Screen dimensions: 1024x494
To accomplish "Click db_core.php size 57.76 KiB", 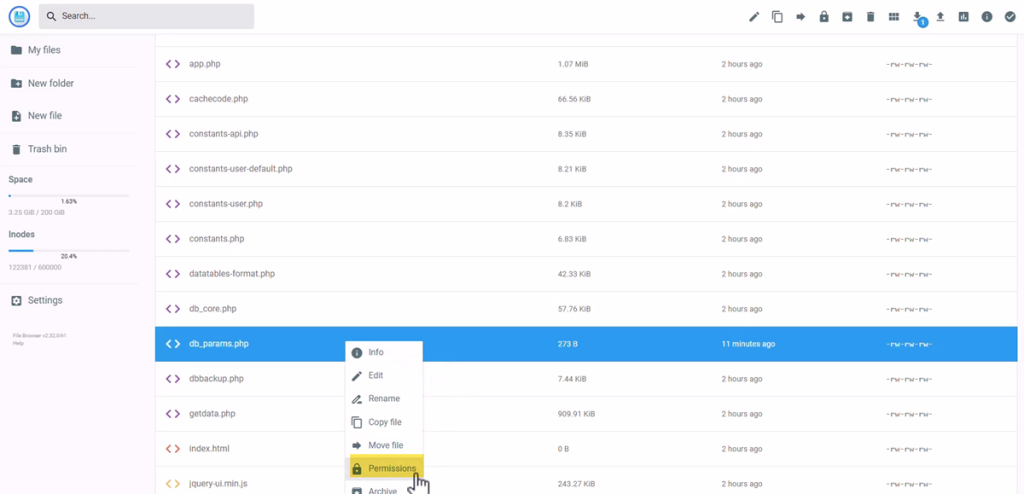I will coord(574,308).
